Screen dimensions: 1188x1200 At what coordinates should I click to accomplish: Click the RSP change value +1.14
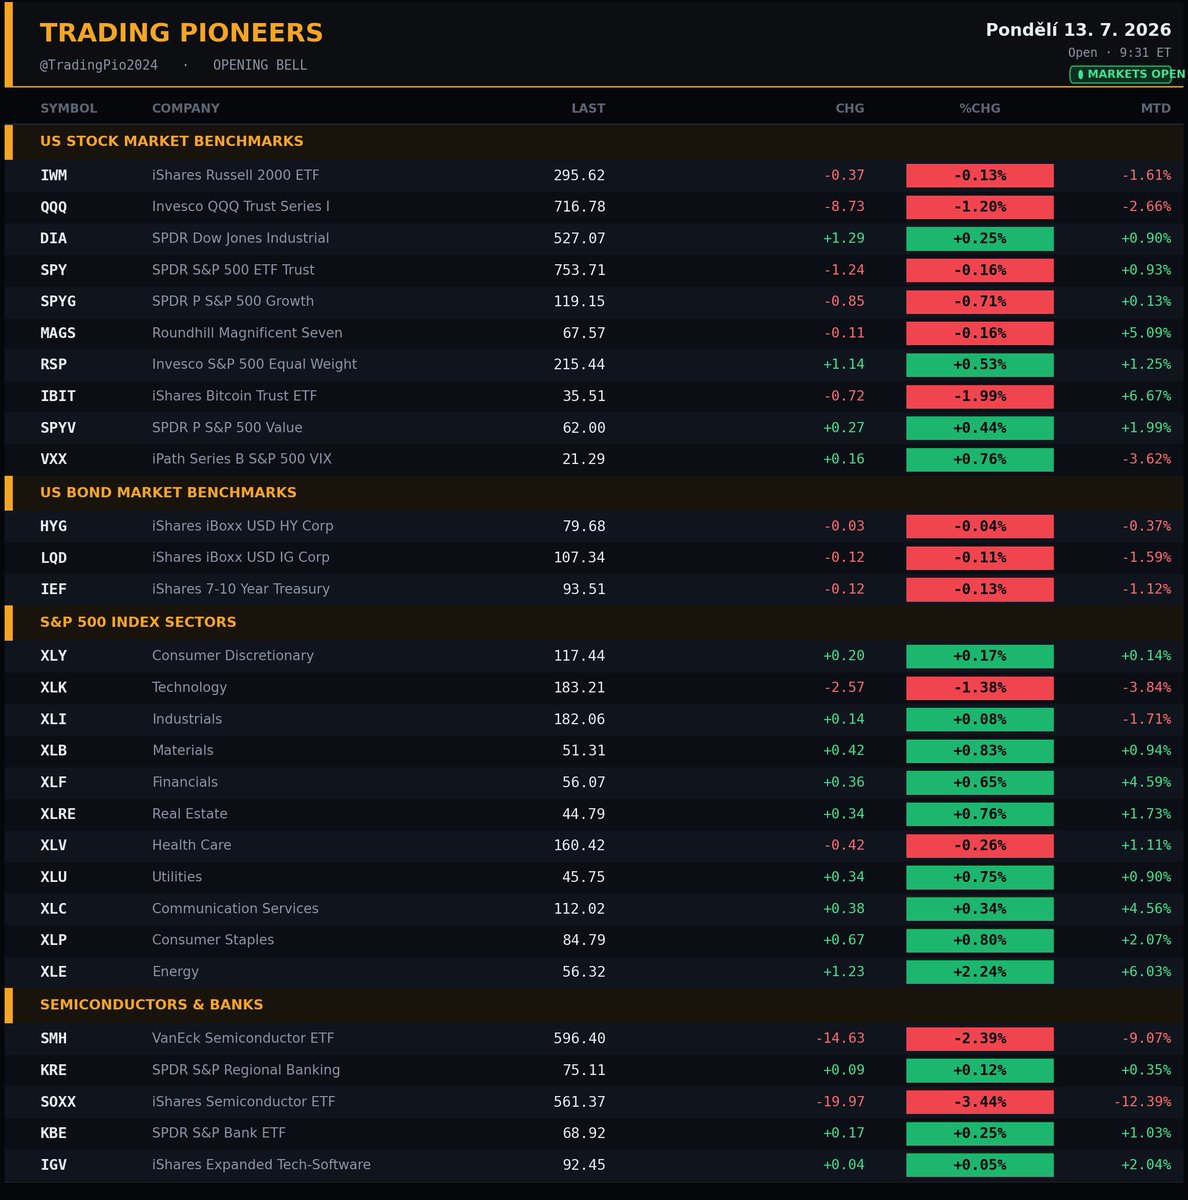click(844, 365)
